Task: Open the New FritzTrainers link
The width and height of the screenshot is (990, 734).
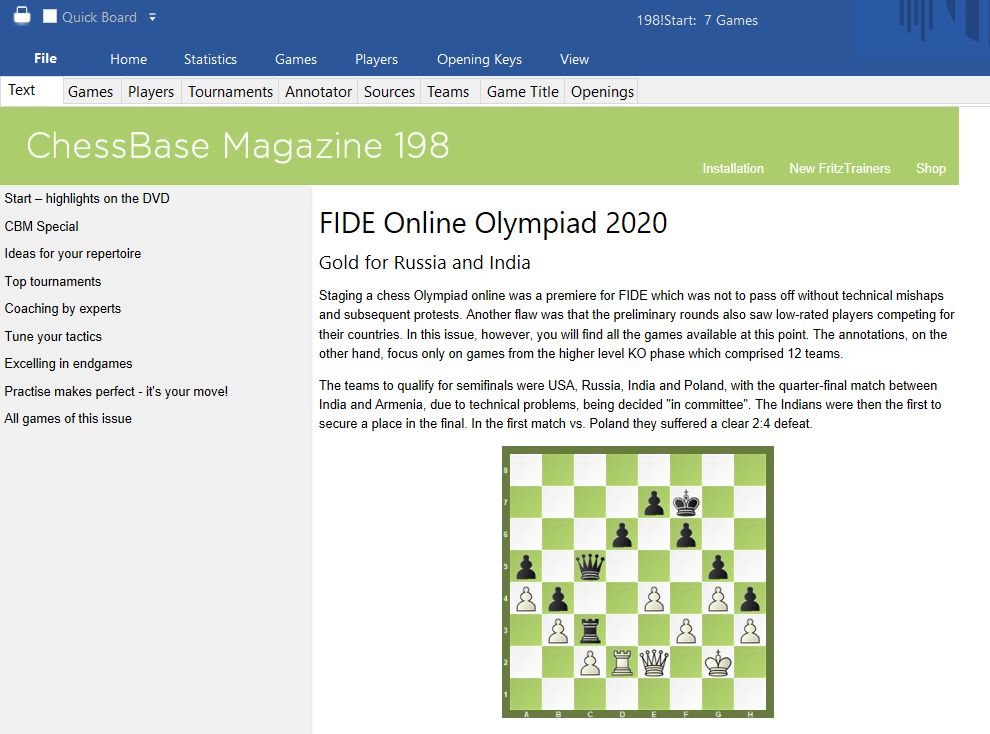Action: [x=839, y=168]
